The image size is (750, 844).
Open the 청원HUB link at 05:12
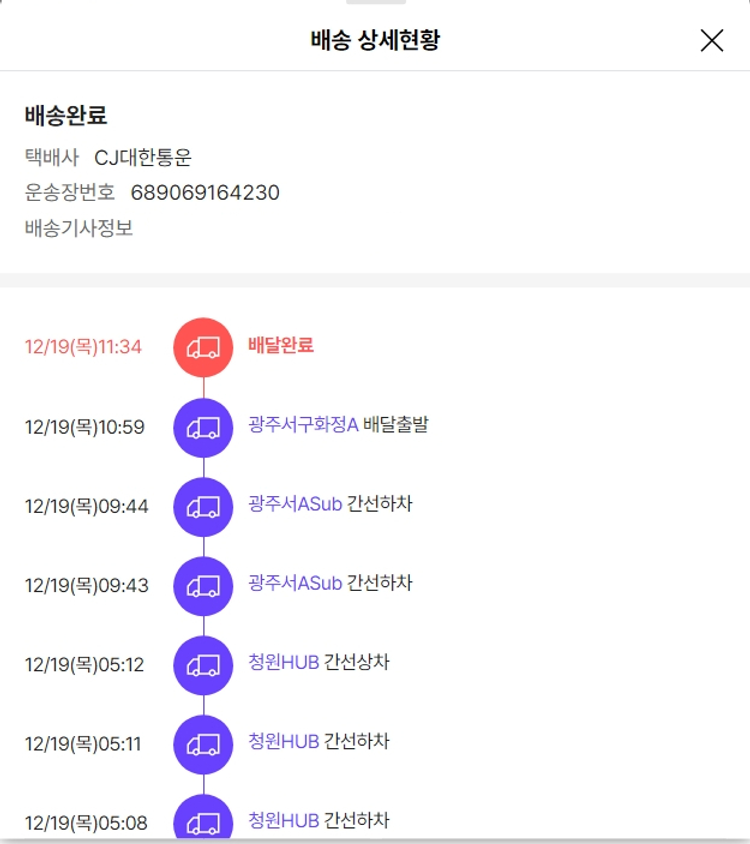[x=284, y=662]
